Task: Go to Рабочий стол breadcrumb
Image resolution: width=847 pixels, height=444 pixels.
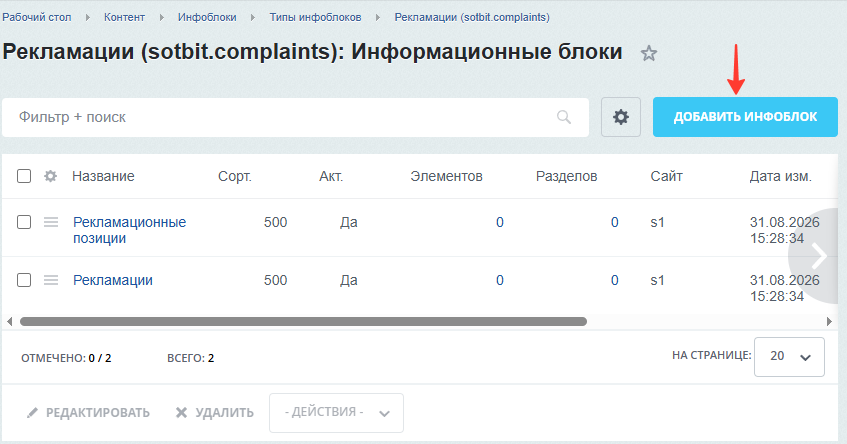Action: [x=37, y=17]
